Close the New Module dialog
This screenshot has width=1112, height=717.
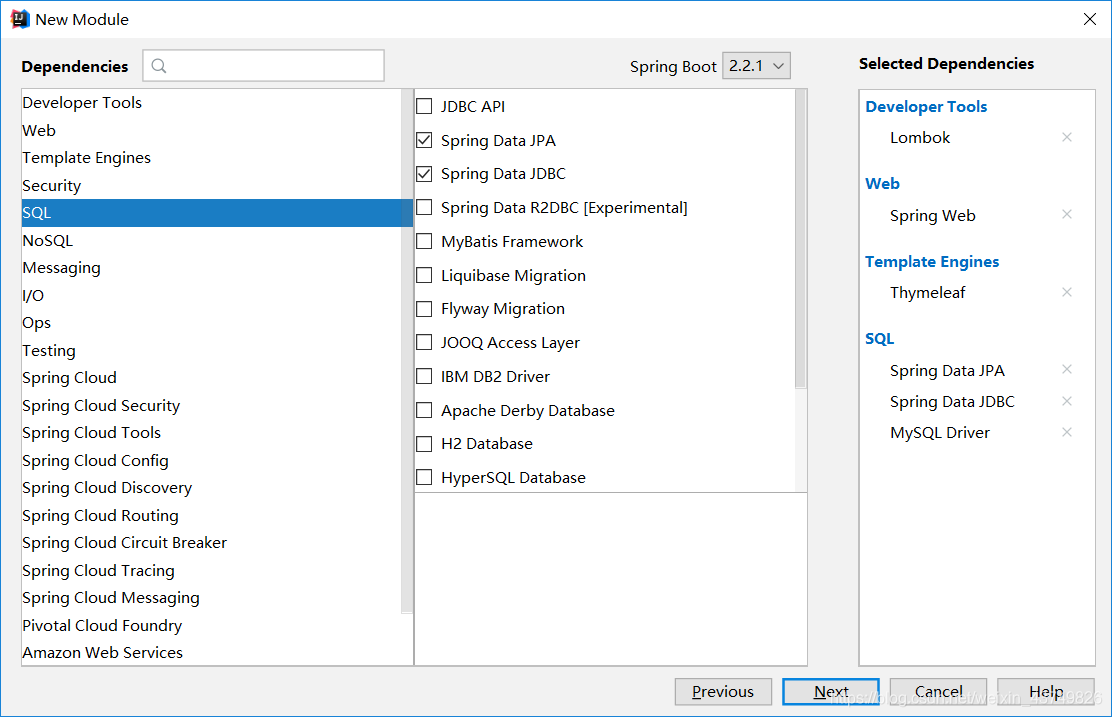(x=1090, y=19)
